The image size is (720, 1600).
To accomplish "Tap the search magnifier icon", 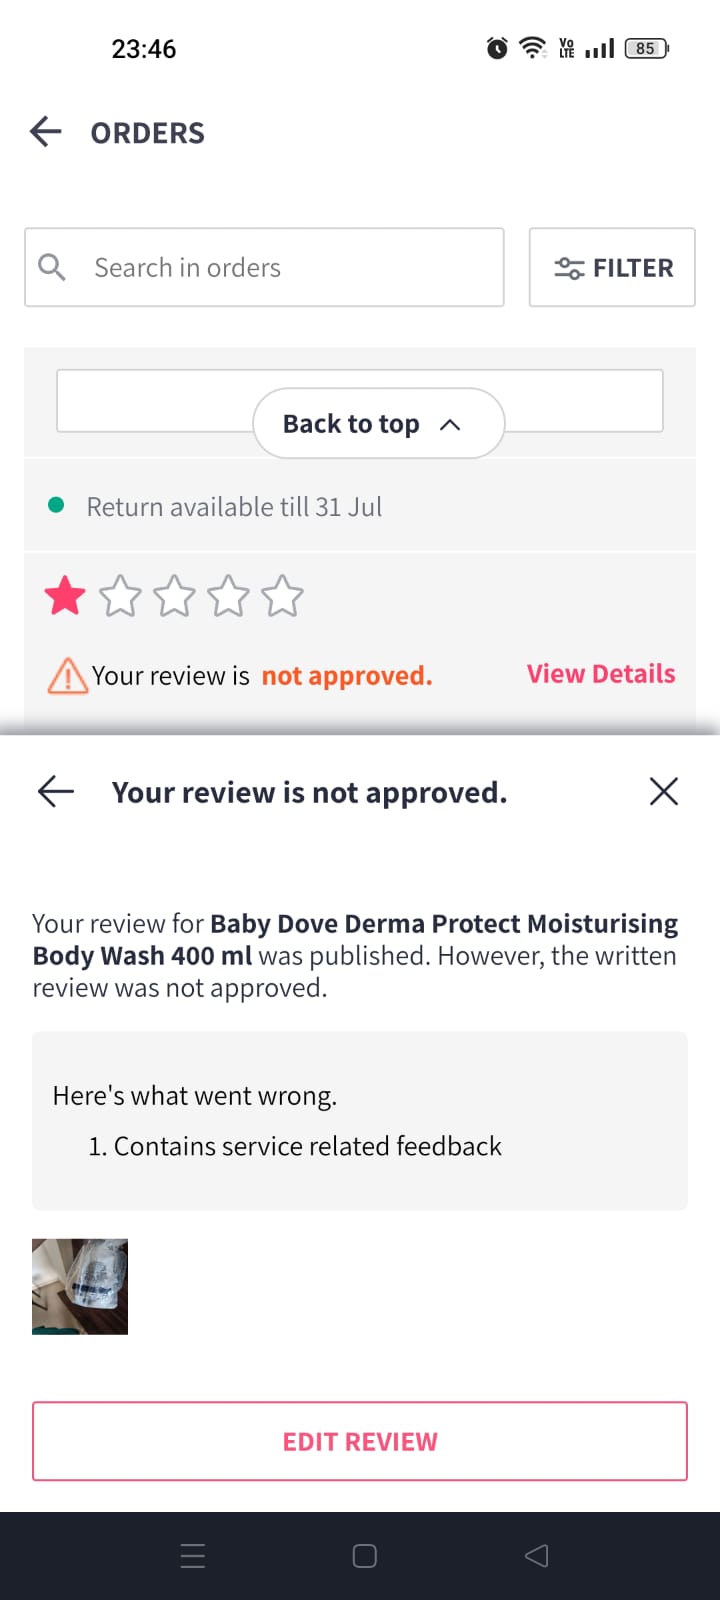I will [52, 267].
